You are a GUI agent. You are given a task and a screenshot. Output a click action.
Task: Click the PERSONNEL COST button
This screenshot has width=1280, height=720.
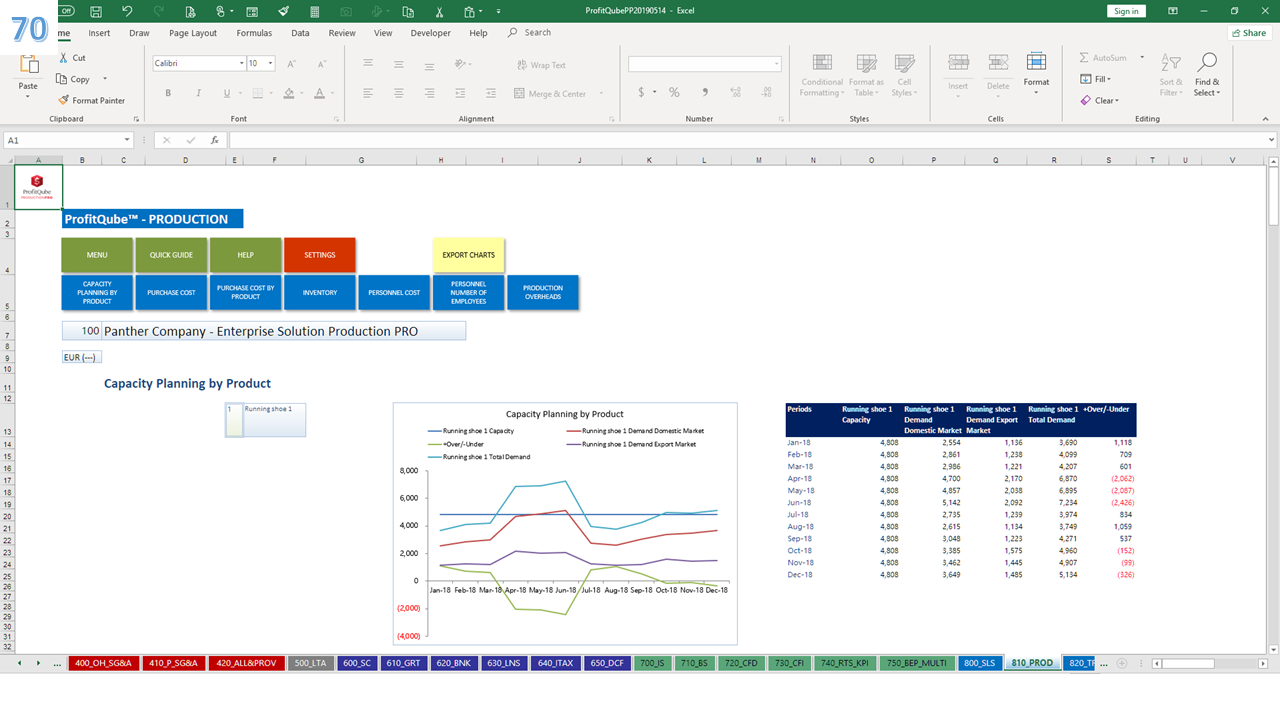394,293
